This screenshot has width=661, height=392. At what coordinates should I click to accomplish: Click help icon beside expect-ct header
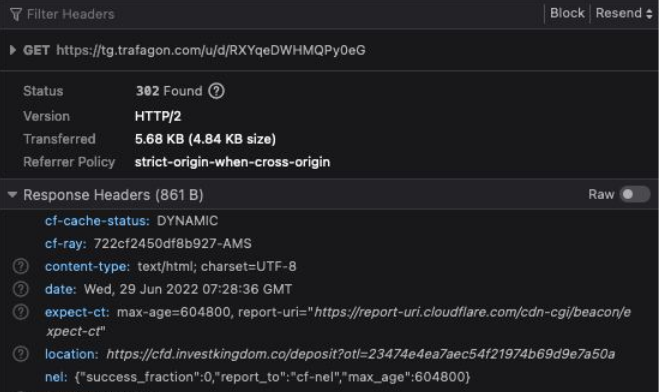(21, 312)
